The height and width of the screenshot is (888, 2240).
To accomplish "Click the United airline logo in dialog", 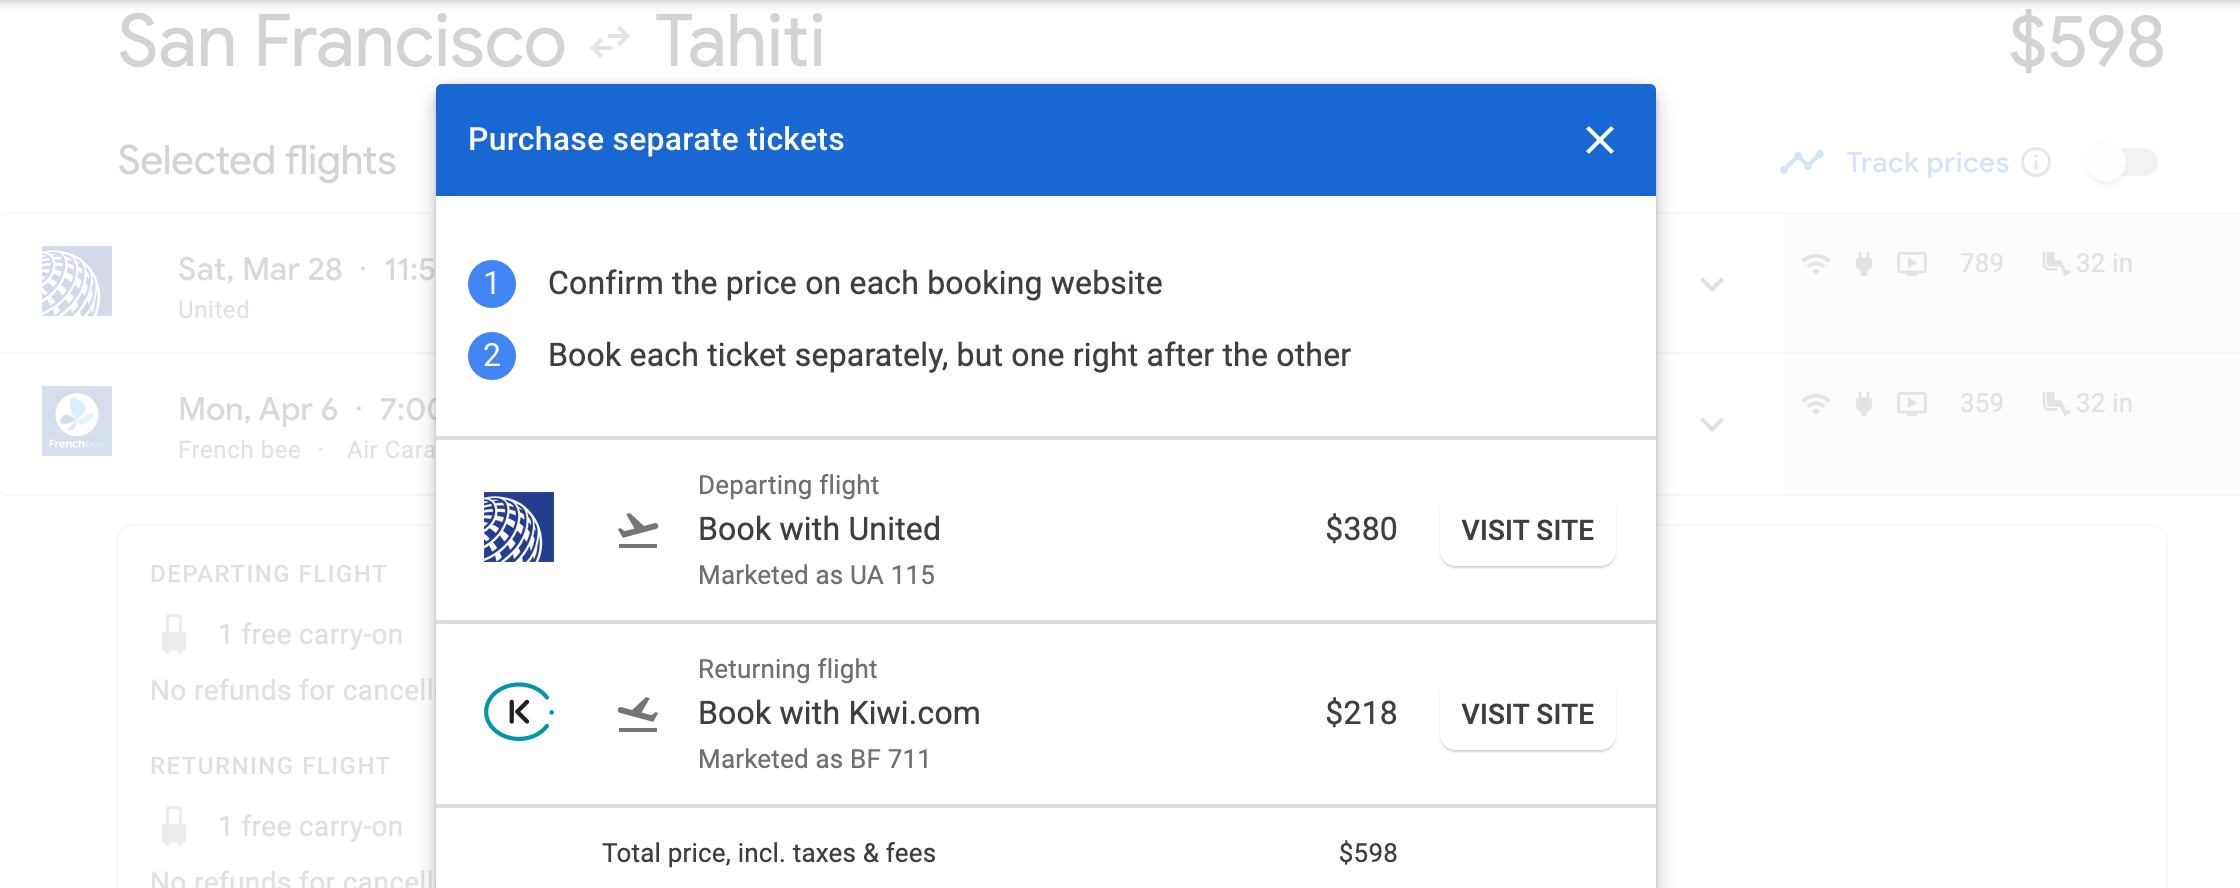I will point(518,527).
